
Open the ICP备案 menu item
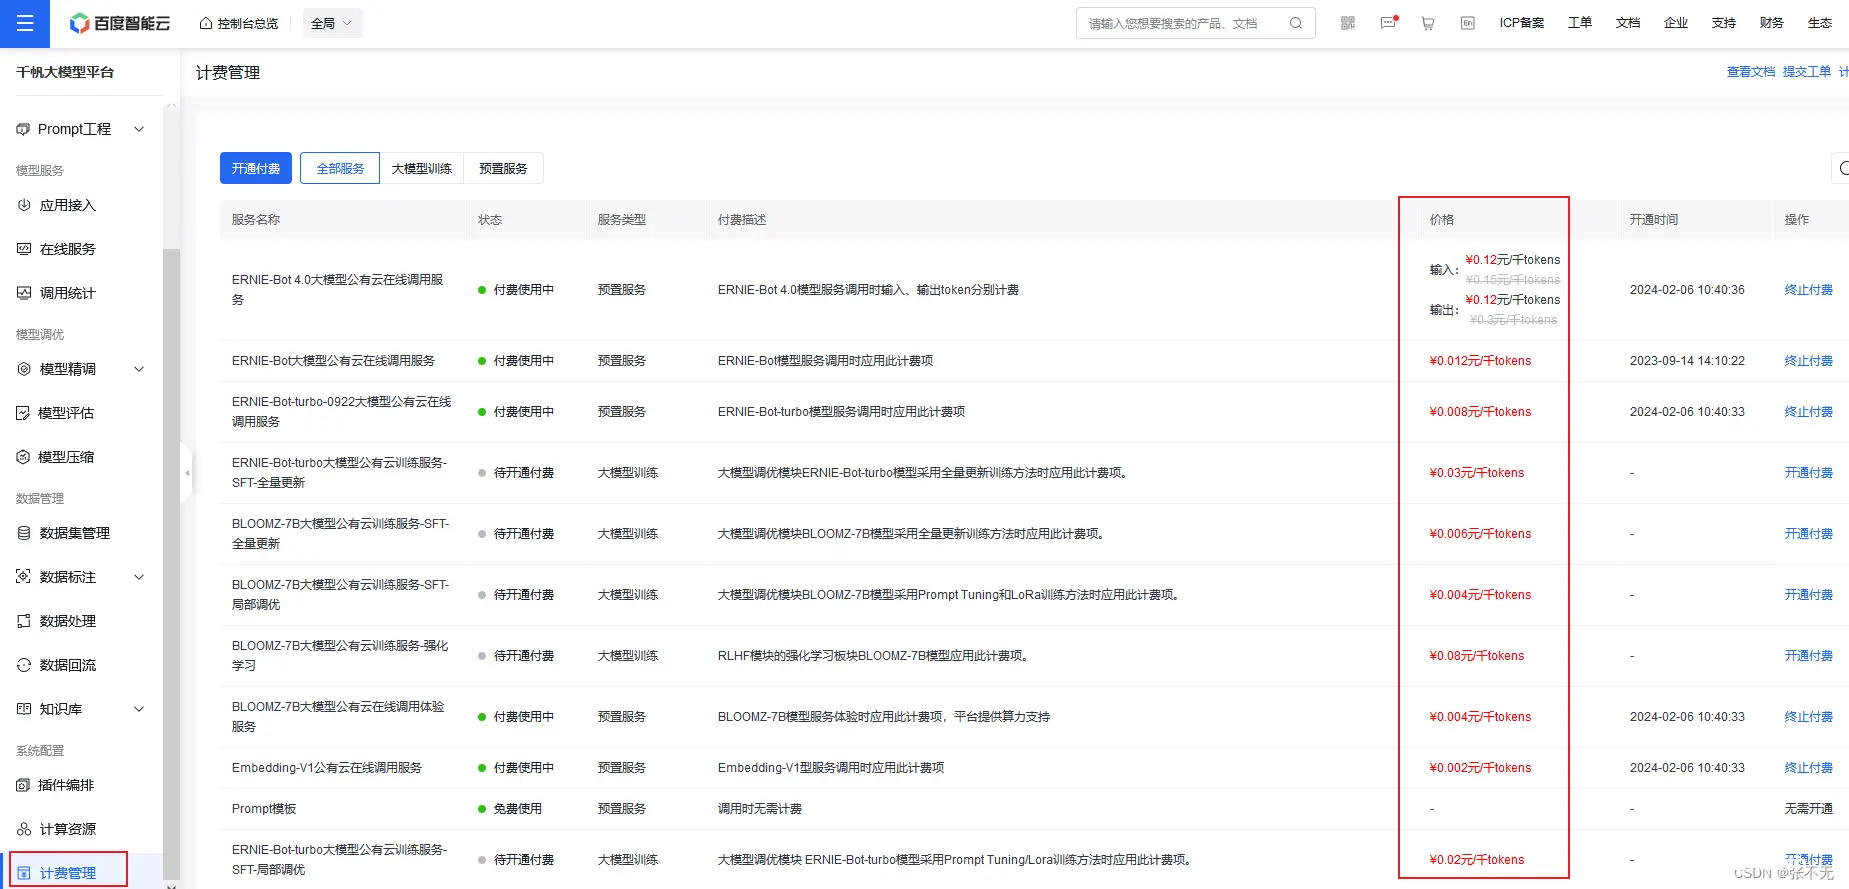[1522, 23]
